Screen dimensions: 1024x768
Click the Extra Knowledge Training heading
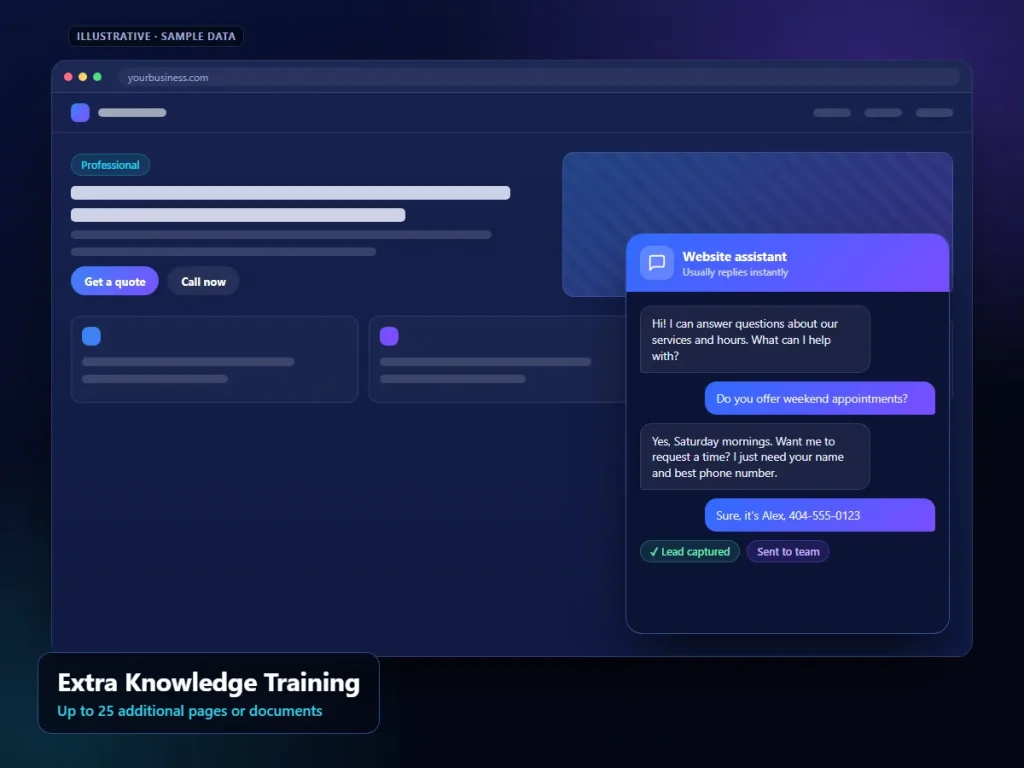tap(209, 682)
